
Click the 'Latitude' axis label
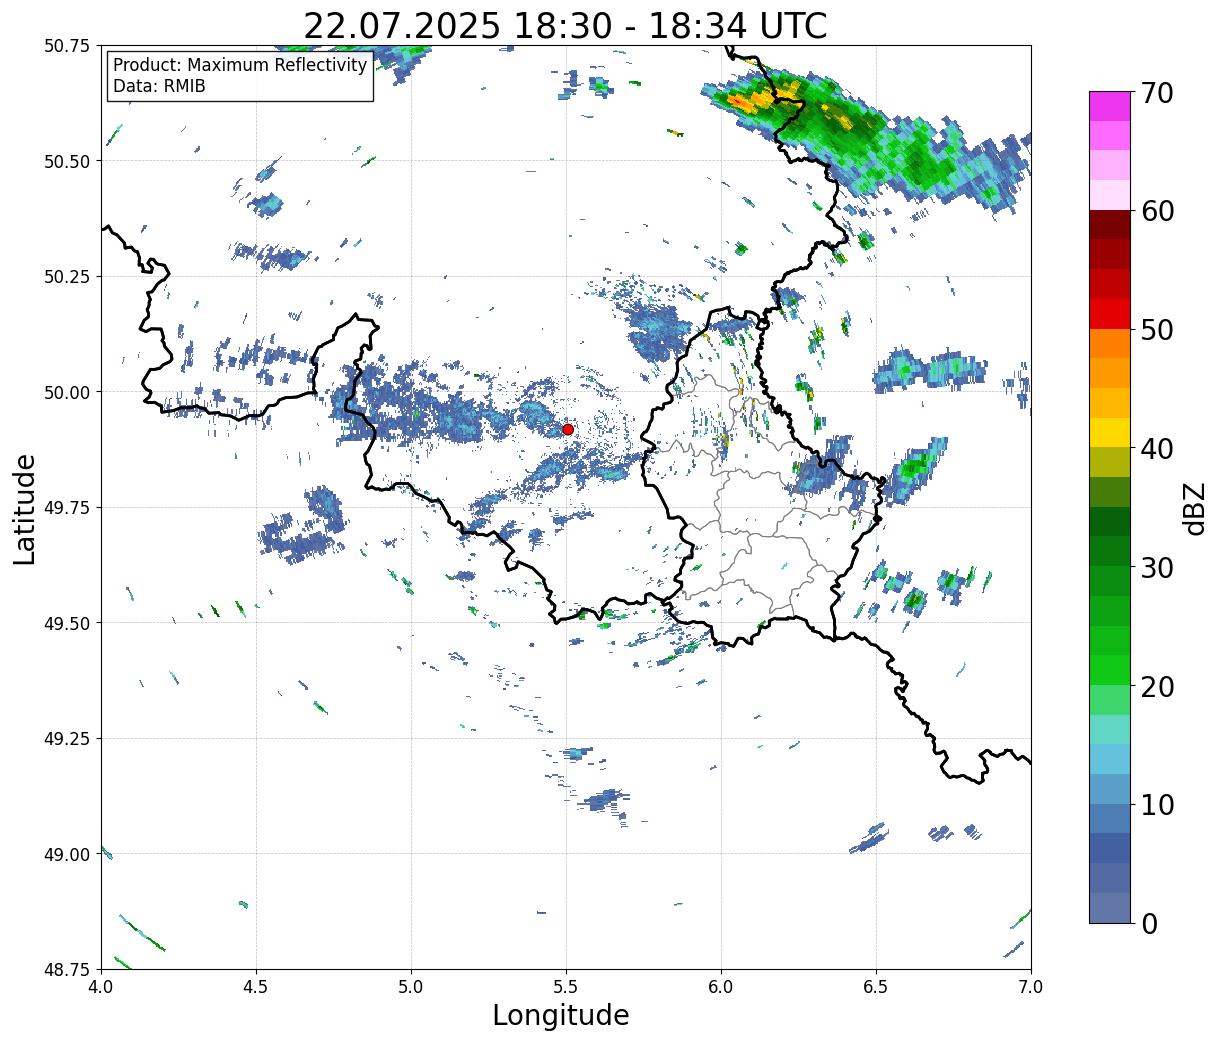click(25, 508)
